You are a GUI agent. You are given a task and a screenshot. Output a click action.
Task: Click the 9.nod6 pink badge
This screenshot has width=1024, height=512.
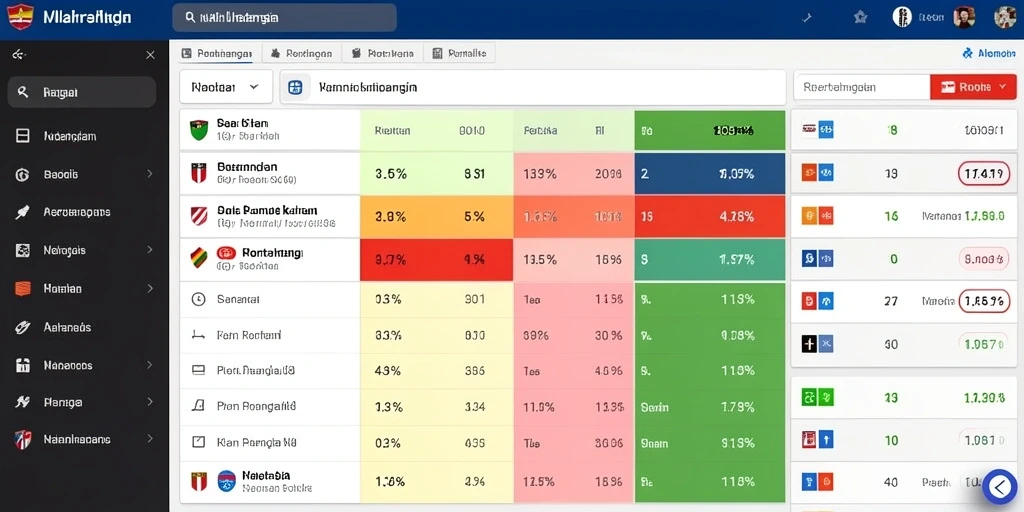[984, 259]
